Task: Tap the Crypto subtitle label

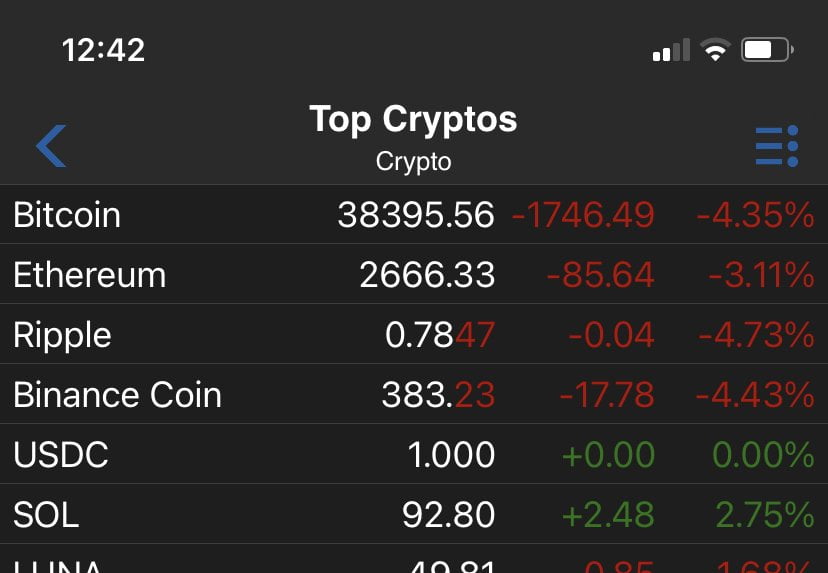Action: [413, 161]
